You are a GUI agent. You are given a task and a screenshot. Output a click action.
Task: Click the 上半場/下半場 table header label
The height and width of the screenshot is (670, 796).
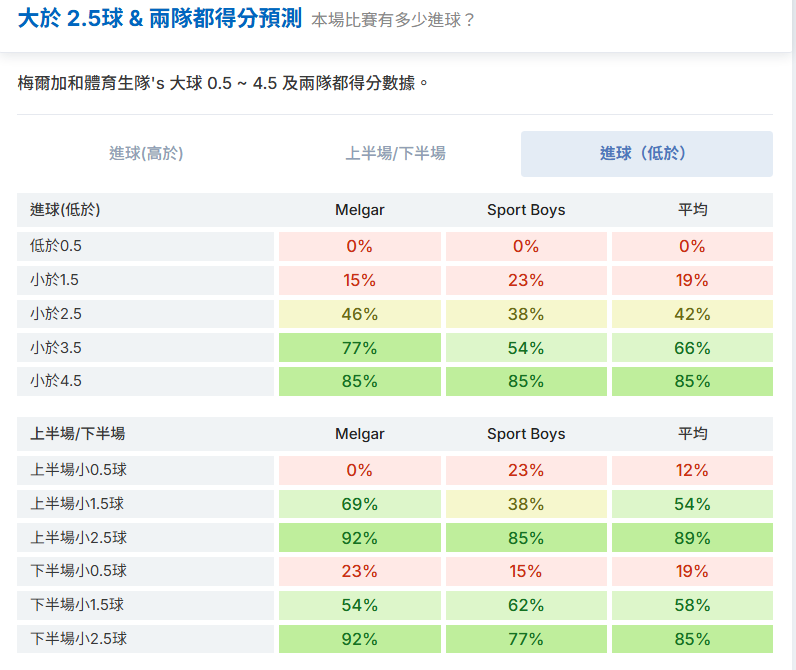click(x=78, y=433)
